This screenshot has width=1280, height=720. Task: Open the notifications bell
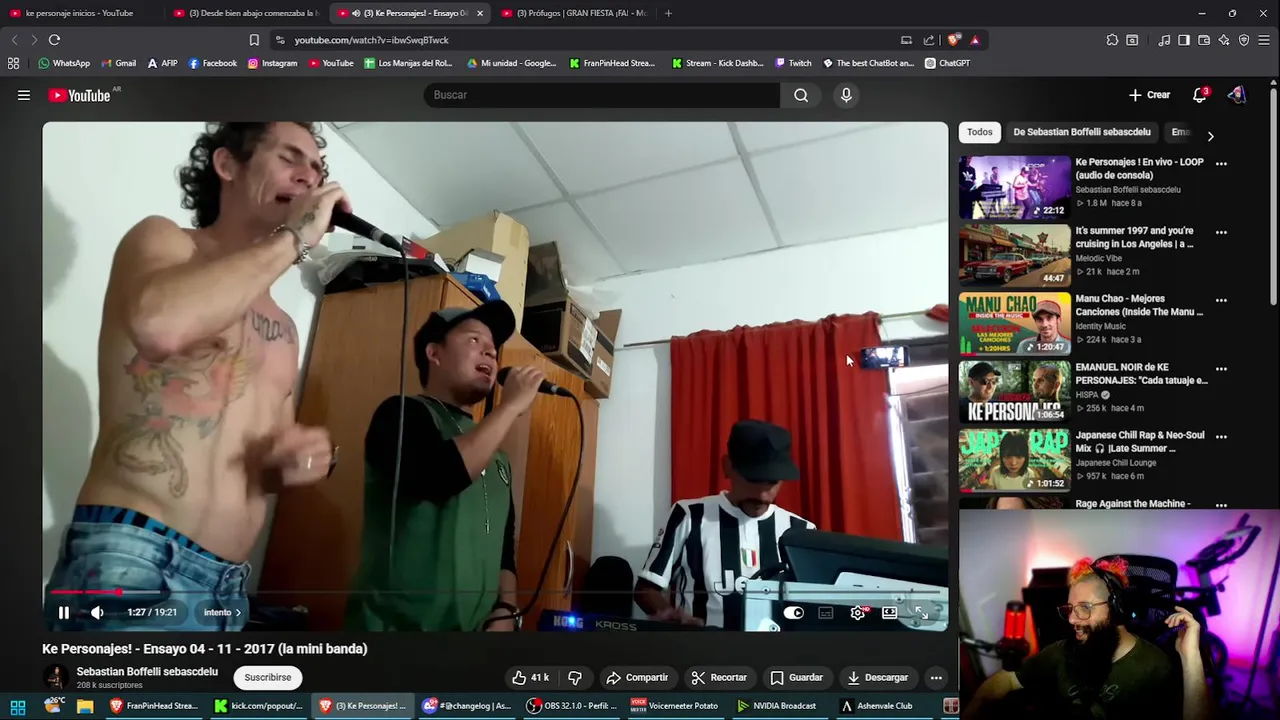1199,95
